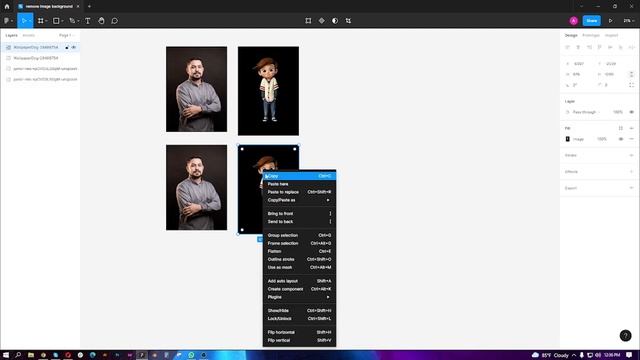Click the align horizontal centers icon

[578, 47]
